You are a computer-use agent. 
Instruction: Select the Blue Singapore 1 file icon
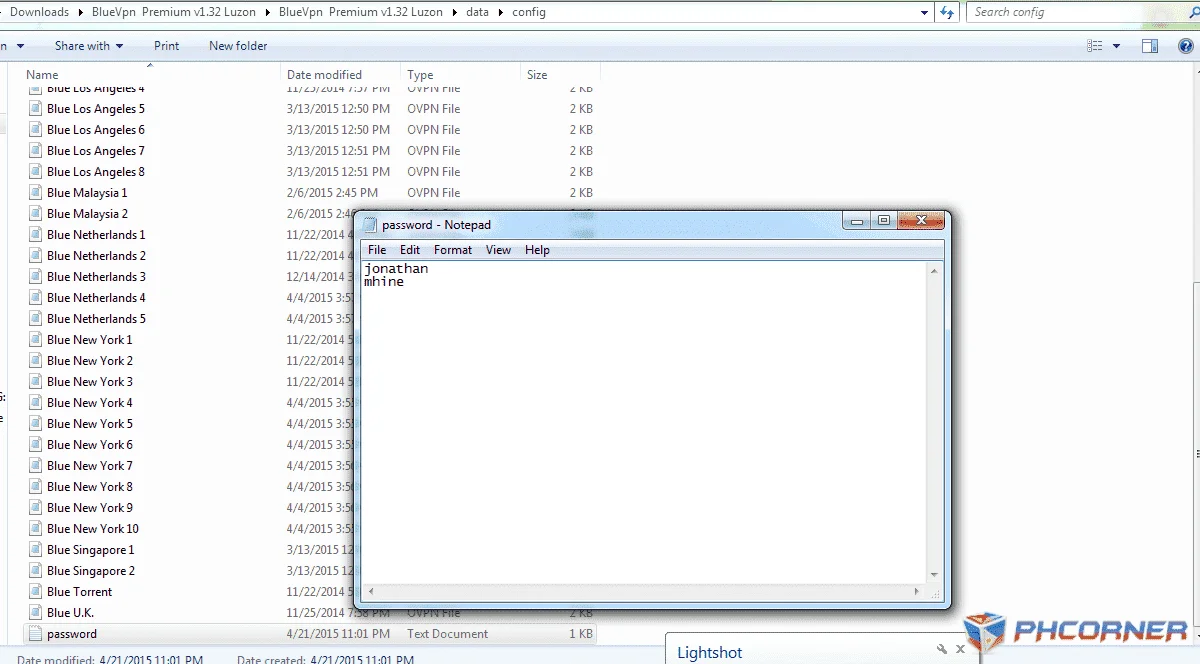point(36,550)
